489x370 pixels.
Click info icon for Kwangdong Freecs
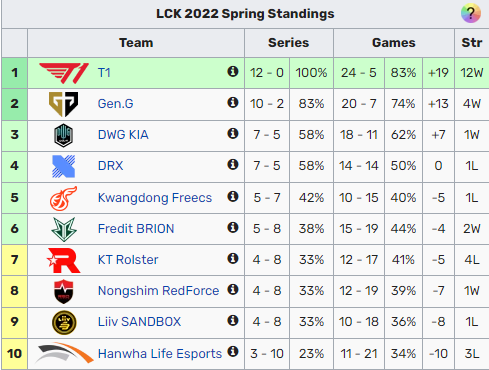pos(233,196)
